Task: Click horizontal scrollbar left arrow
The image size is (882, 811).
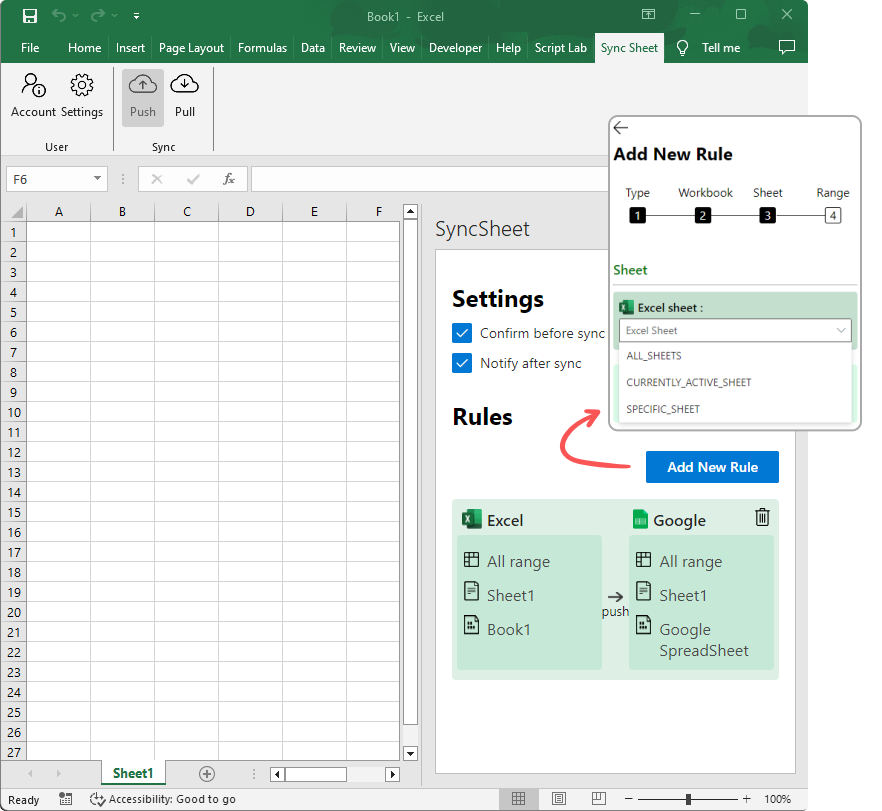Action: coord(277,774)
